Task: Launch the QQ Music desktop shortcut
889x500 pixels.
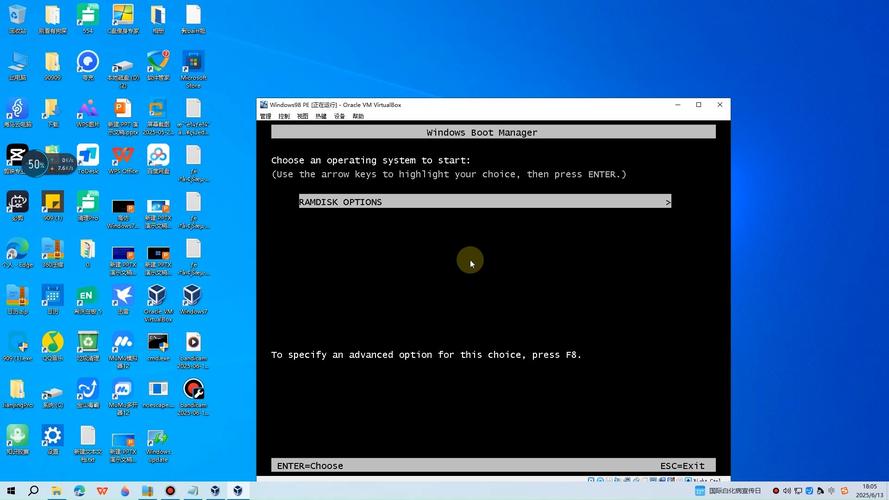Action: [53, 346]
